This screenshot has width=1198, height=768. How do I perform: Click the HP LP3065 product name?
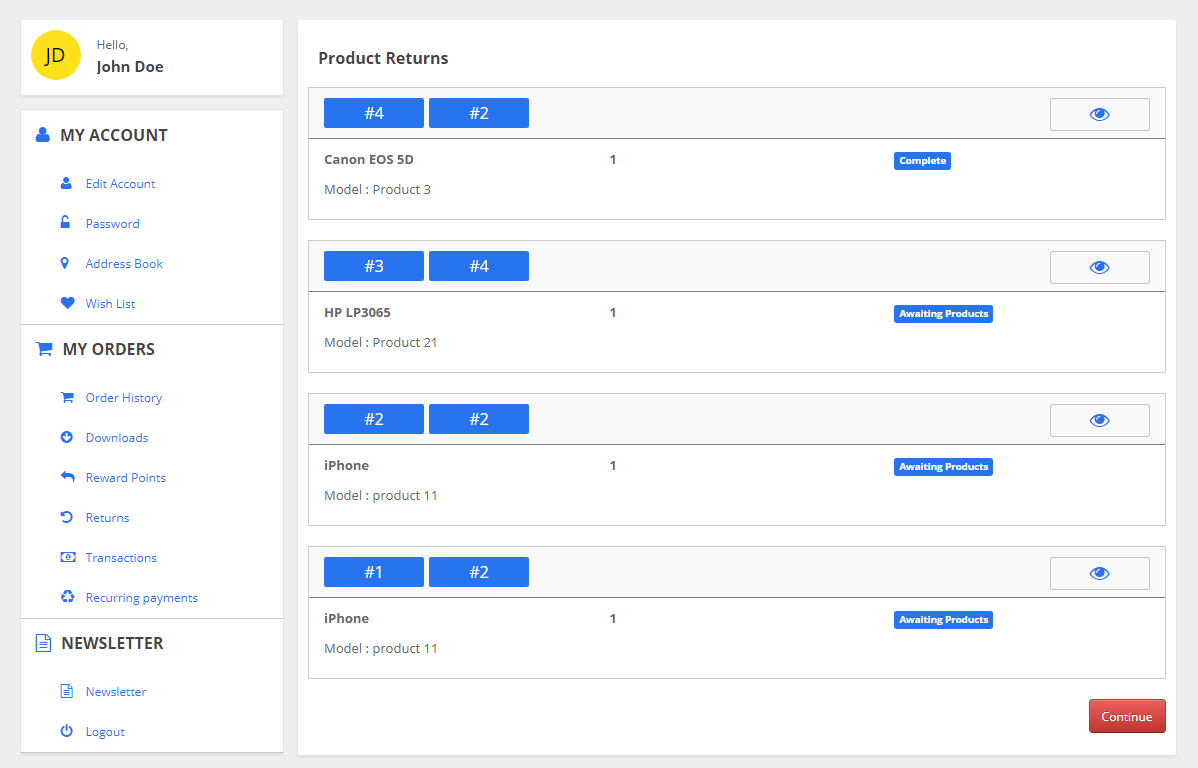[x=357, y=313]
